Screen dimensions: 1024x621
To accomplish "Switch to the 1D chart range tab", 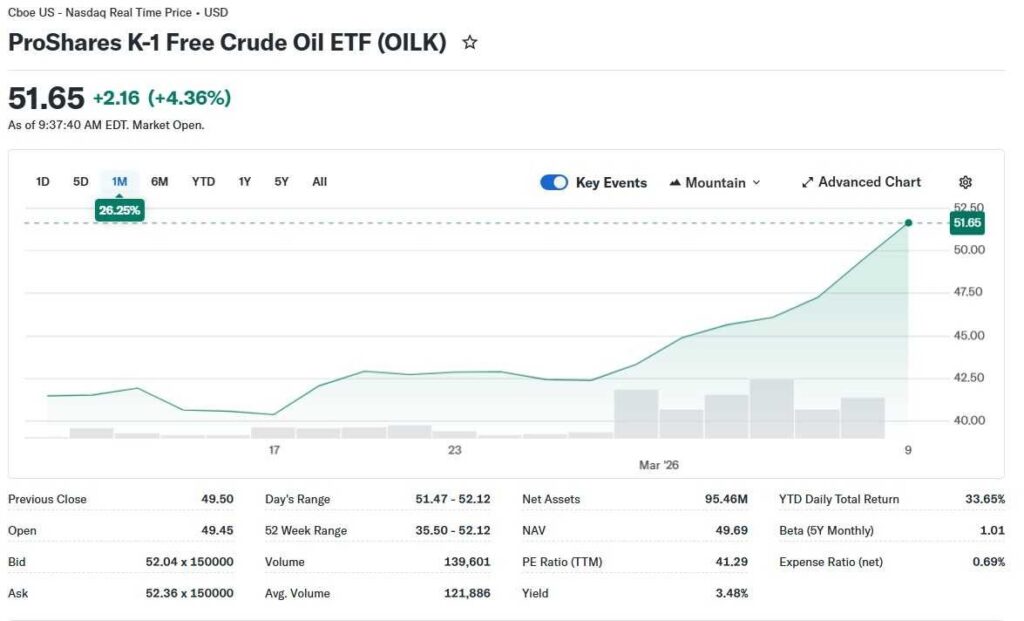I will pyautogui.click(x=42, y=181).
